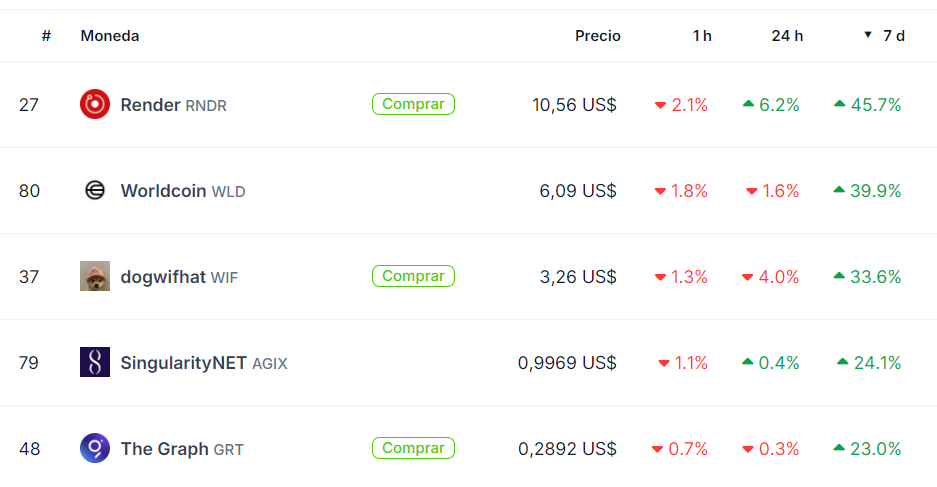Sort by the 7 d column arrow
This screenshot has width=937, height=487.
click(868, 35)
